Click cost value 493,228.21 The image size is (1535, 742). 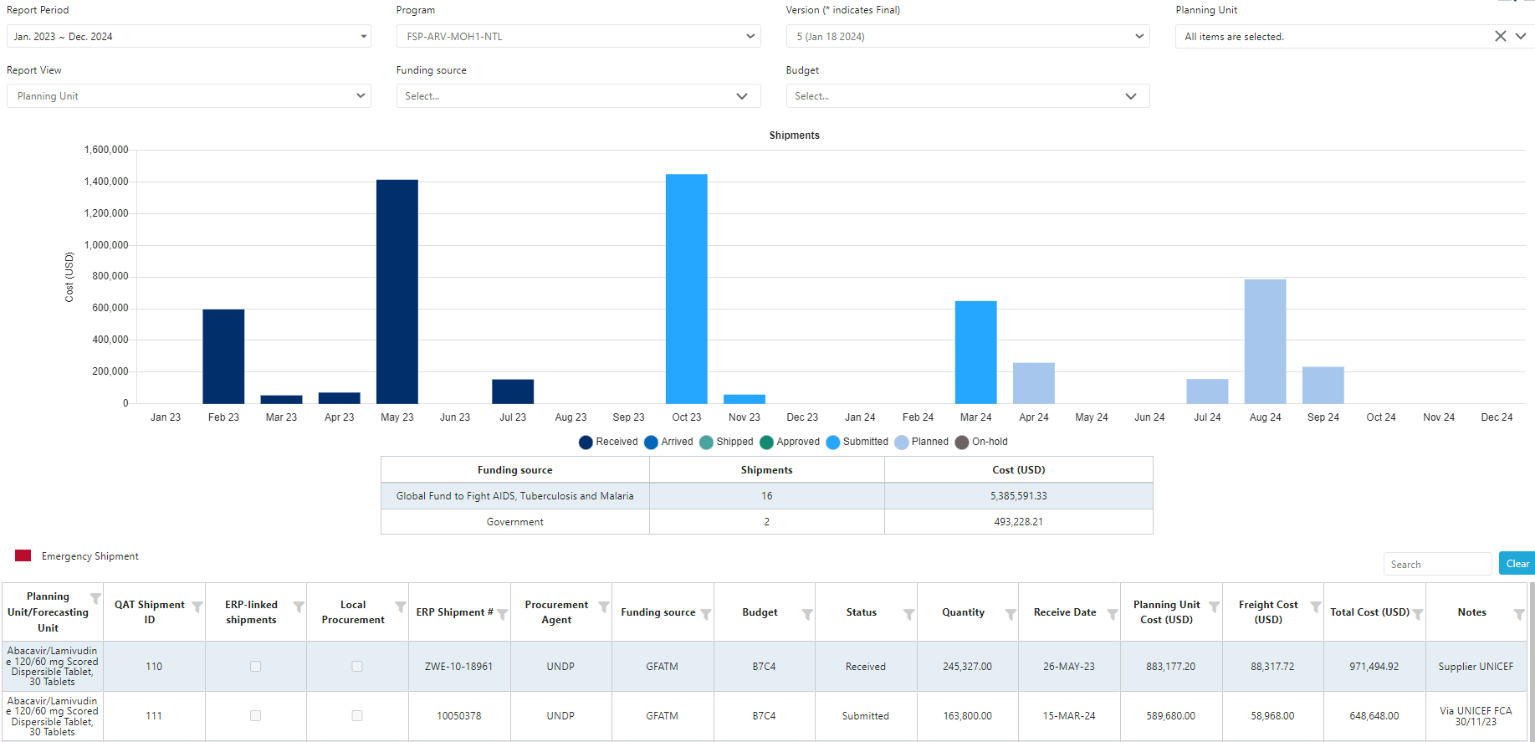pyautogui.click(x=1018, y=522)
